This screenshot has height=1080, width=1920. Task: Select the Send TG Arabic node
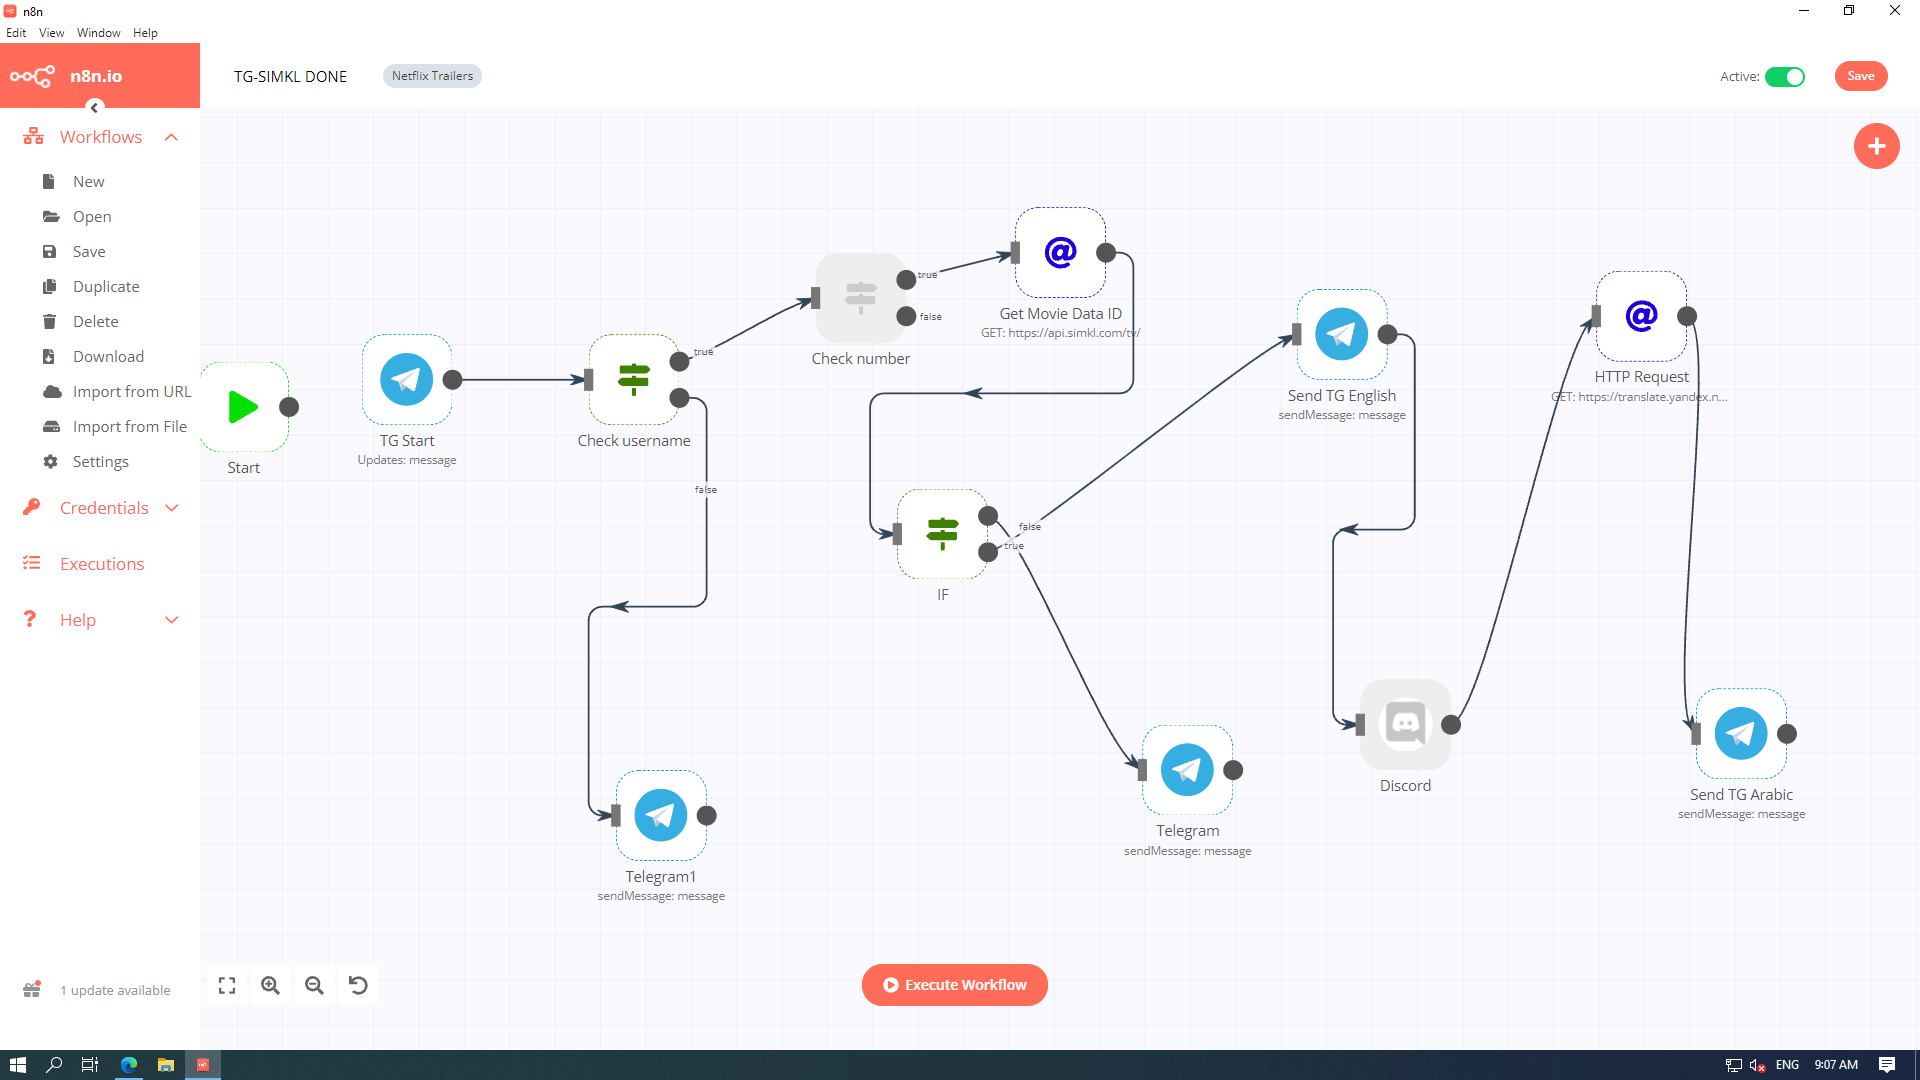point(1740,734)
